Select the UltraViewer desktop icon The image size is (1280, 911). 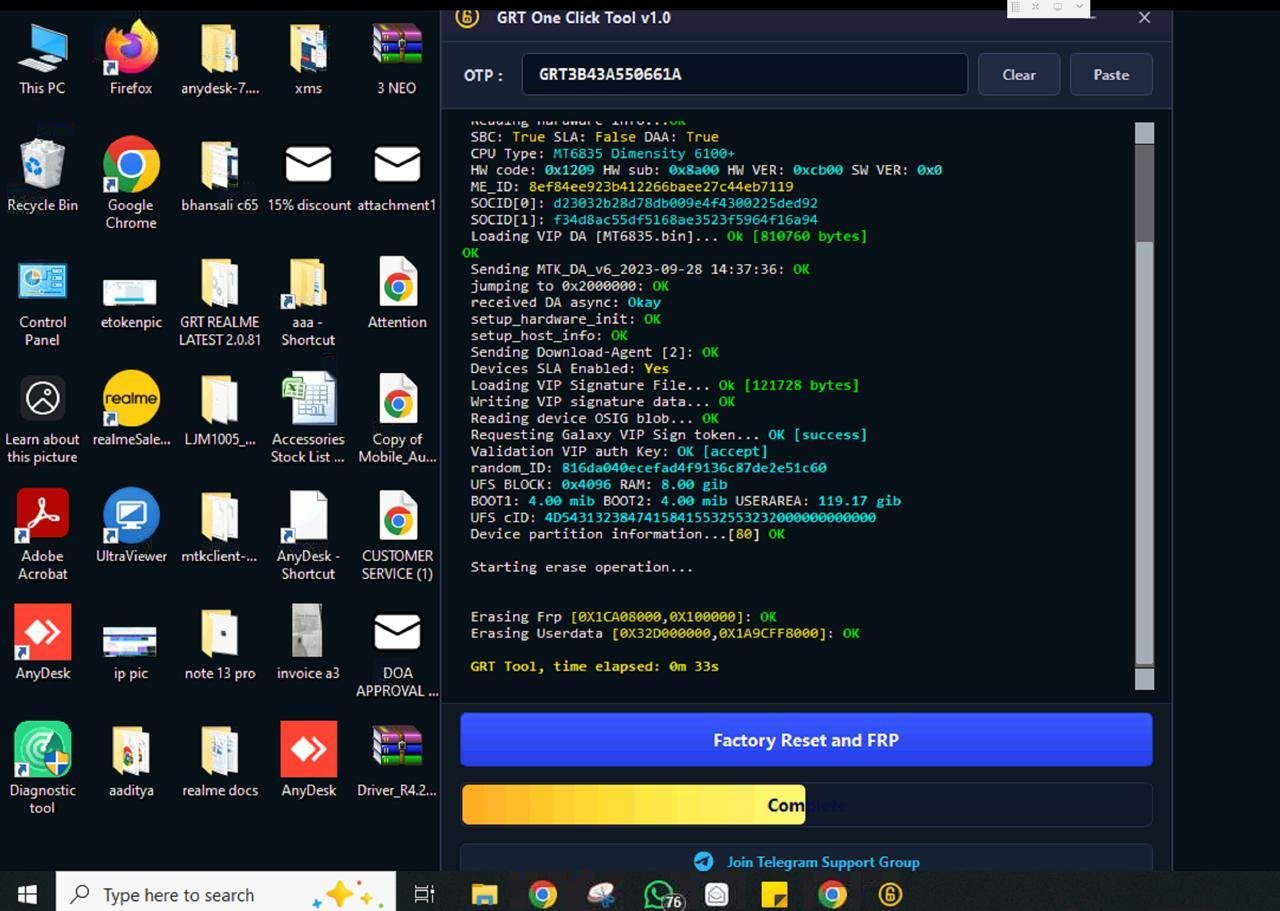[131, 525]
